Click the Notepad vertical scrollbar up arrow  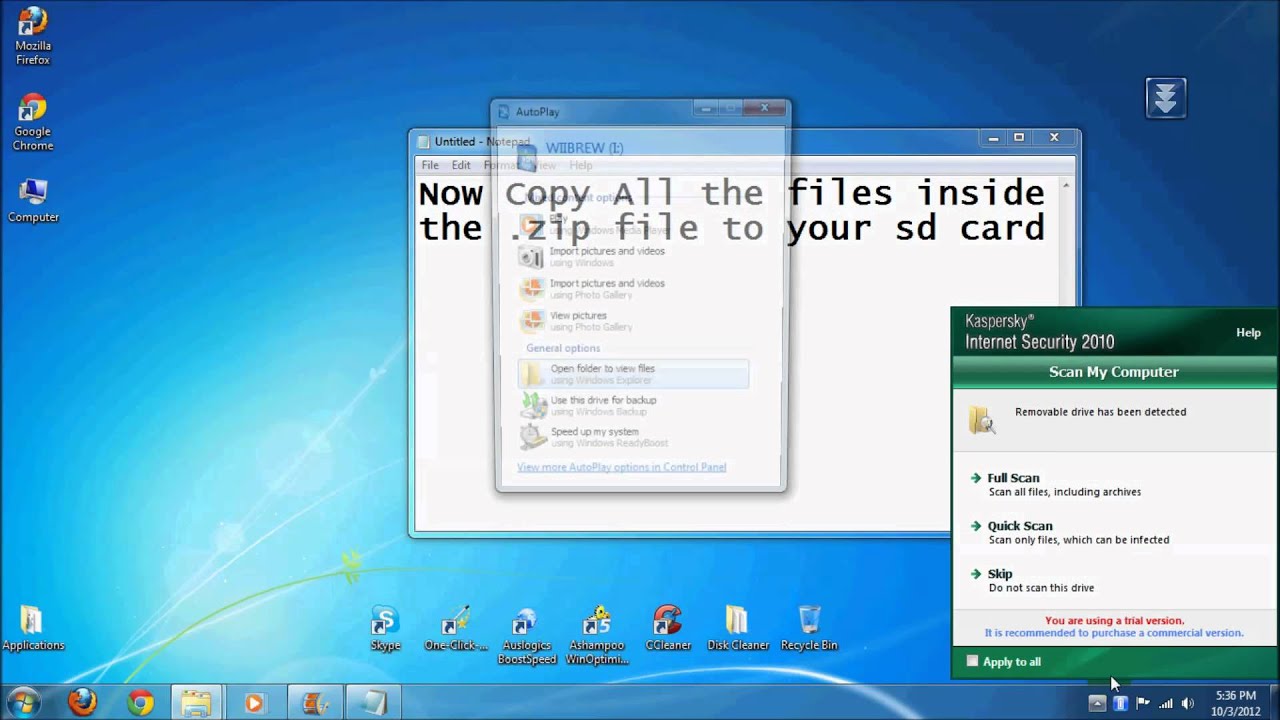(1066, 186)
